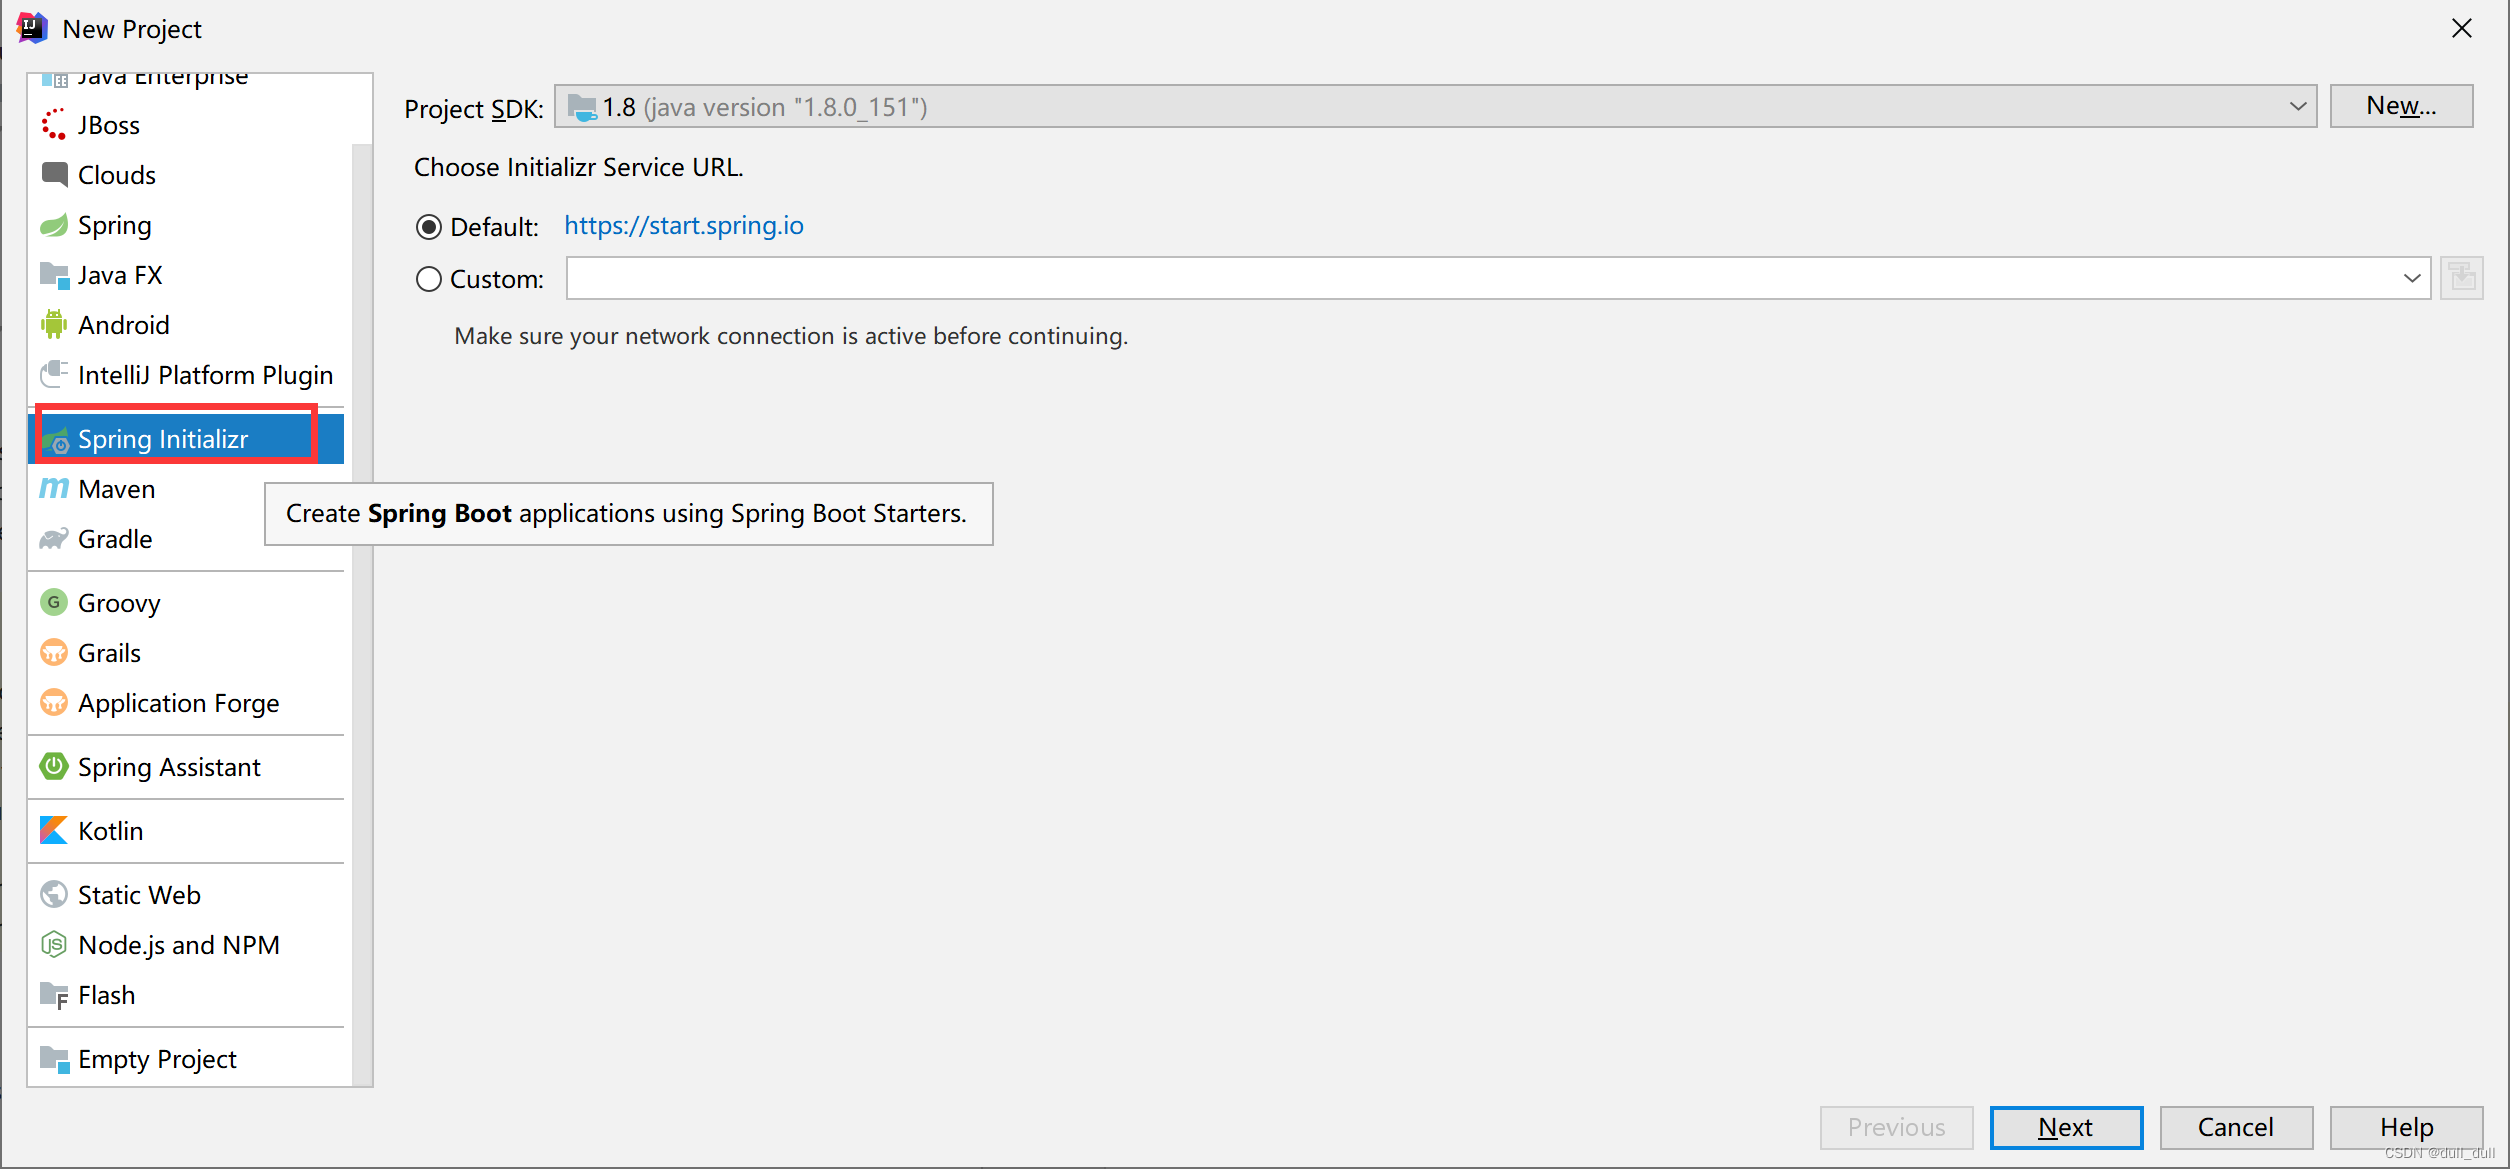Select the Java FX text label
Screen dimensions: 2510x1169
coord(120,275)
